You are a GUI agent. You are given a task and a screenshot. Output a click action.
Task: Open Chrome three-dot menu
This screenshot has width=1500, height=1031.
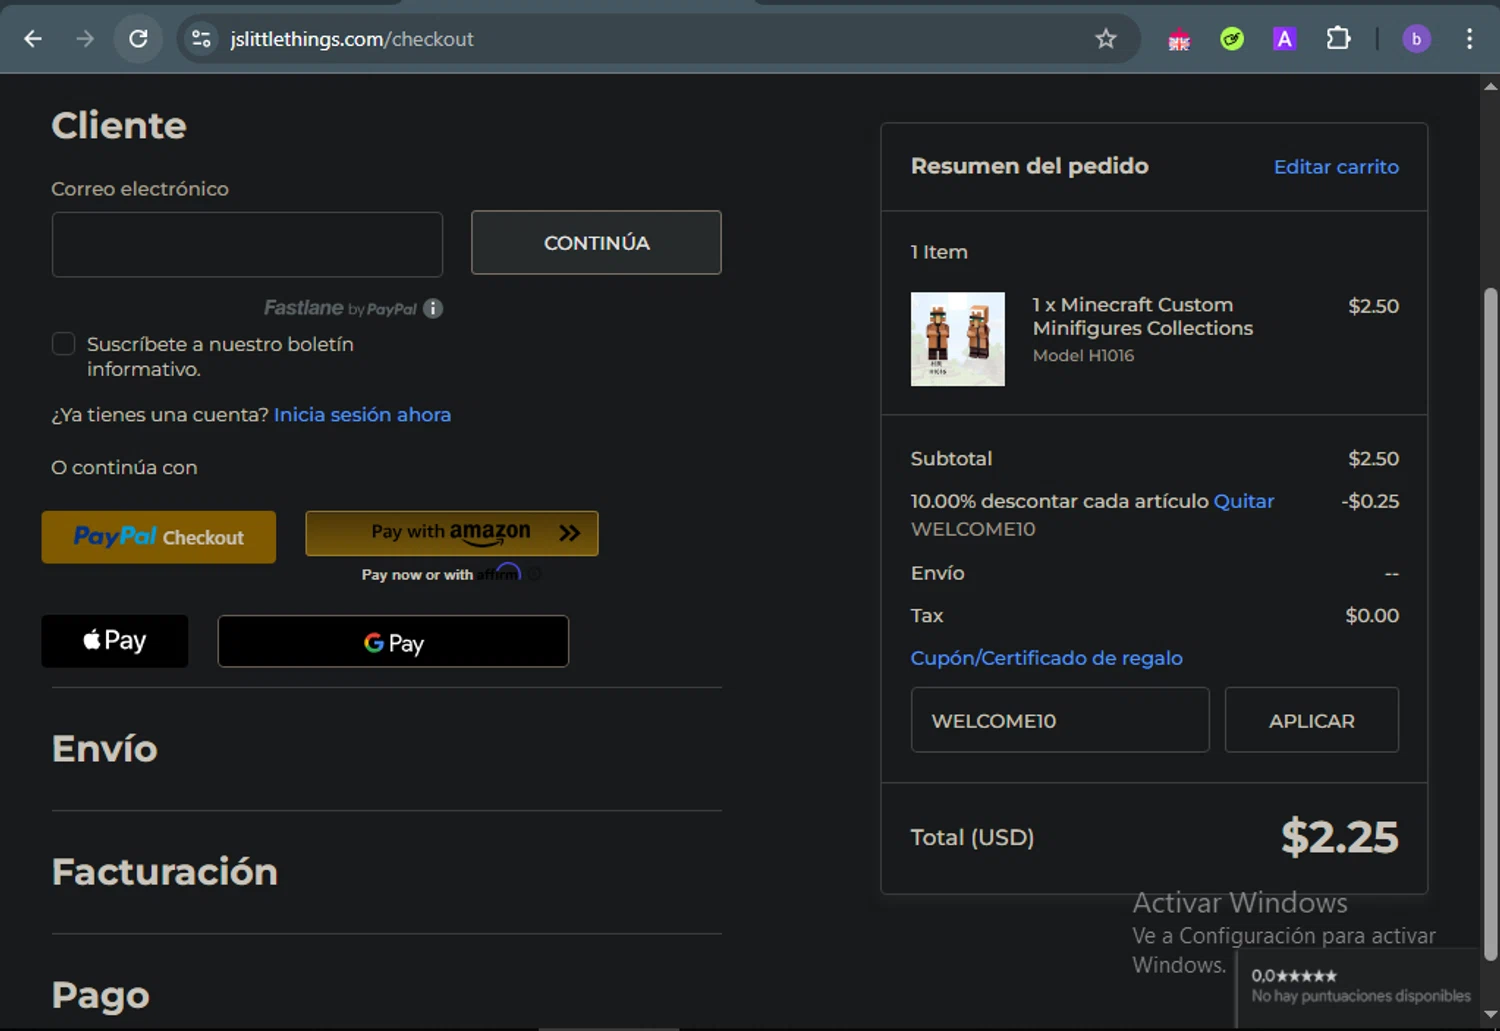click(1469, 39)
